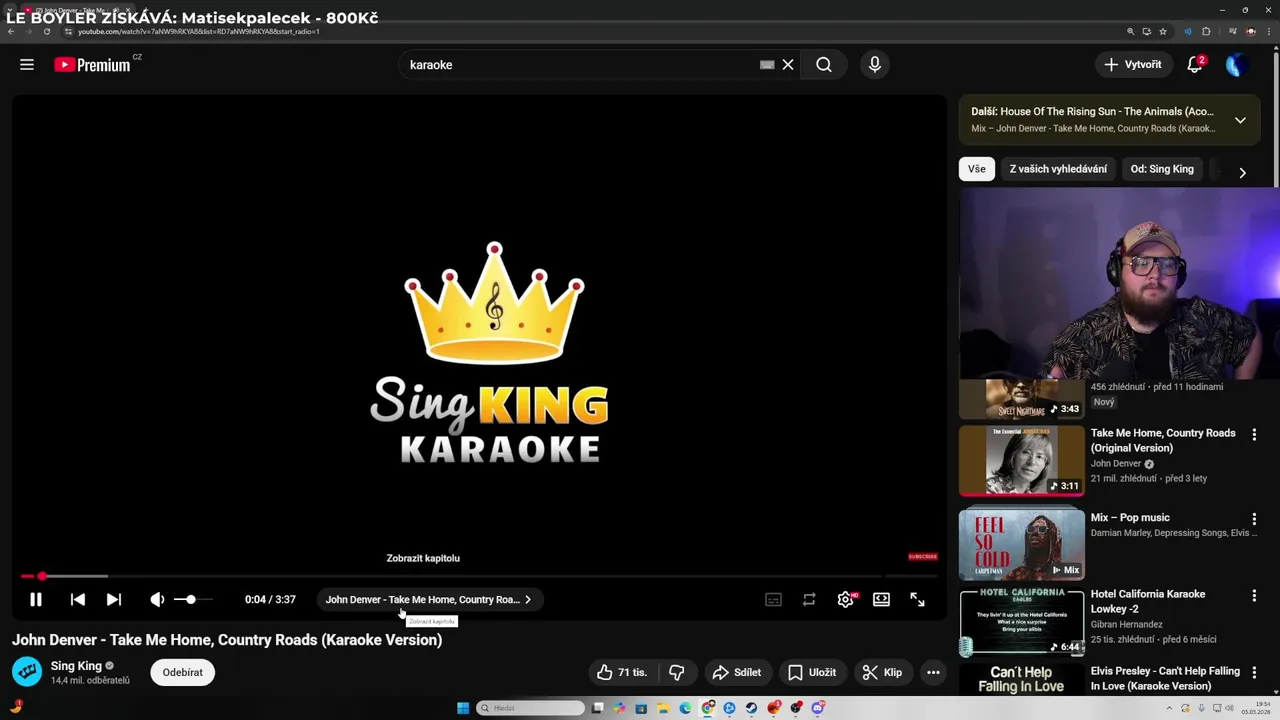Enter fullscreen mode

(917, 600)
